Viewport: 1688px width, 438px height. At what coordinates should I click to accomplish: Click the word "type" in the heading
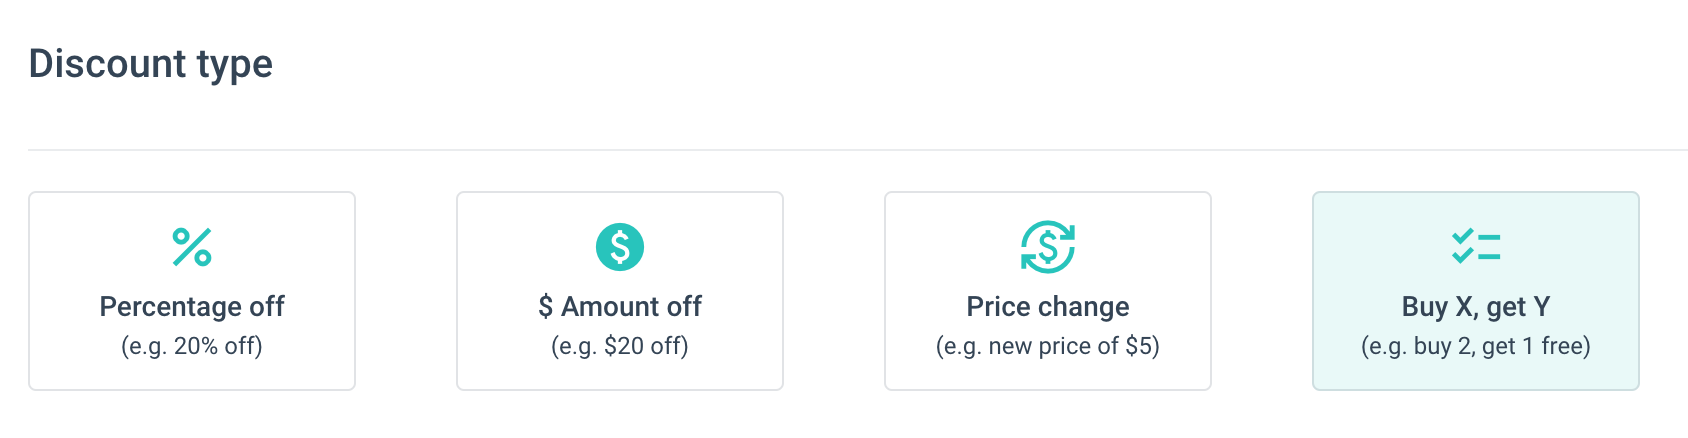(x=235, y=66)
